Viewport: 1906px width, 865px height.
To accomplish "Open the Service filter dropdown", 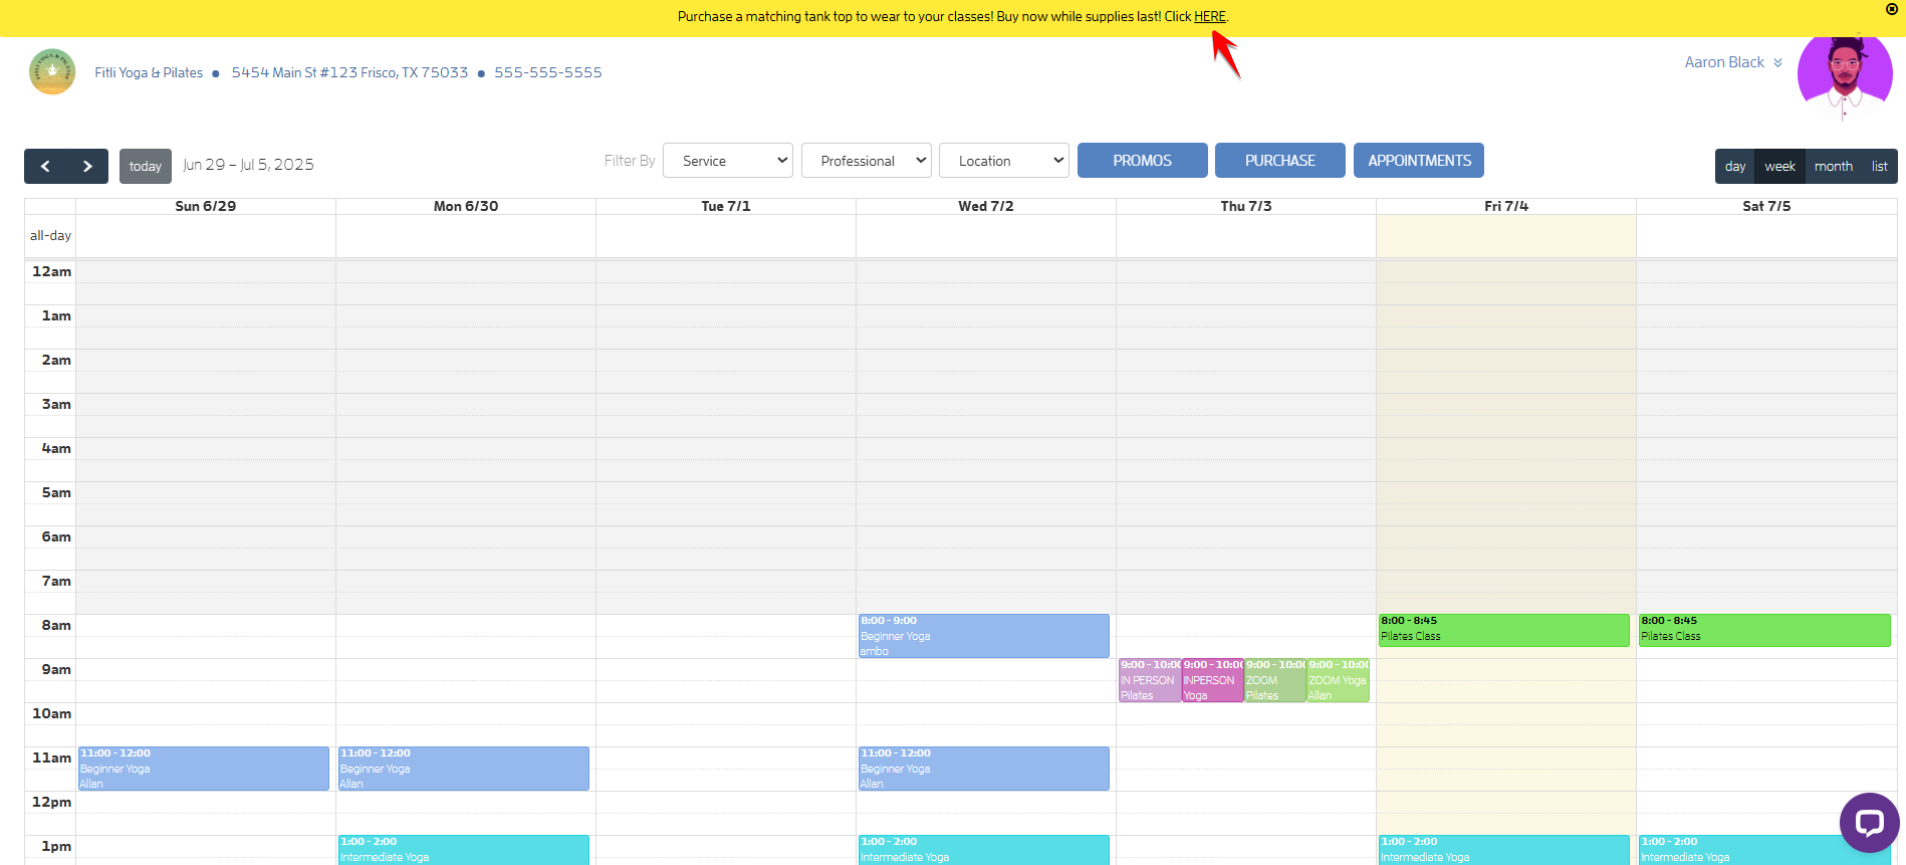I will pyautogui.click(x=727, y=161).
